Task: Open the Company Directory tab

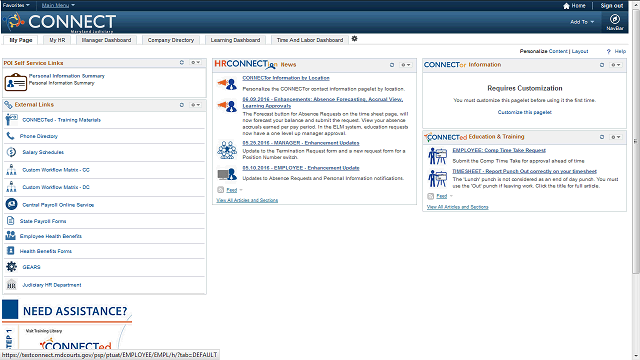Action: coord(171,40)
